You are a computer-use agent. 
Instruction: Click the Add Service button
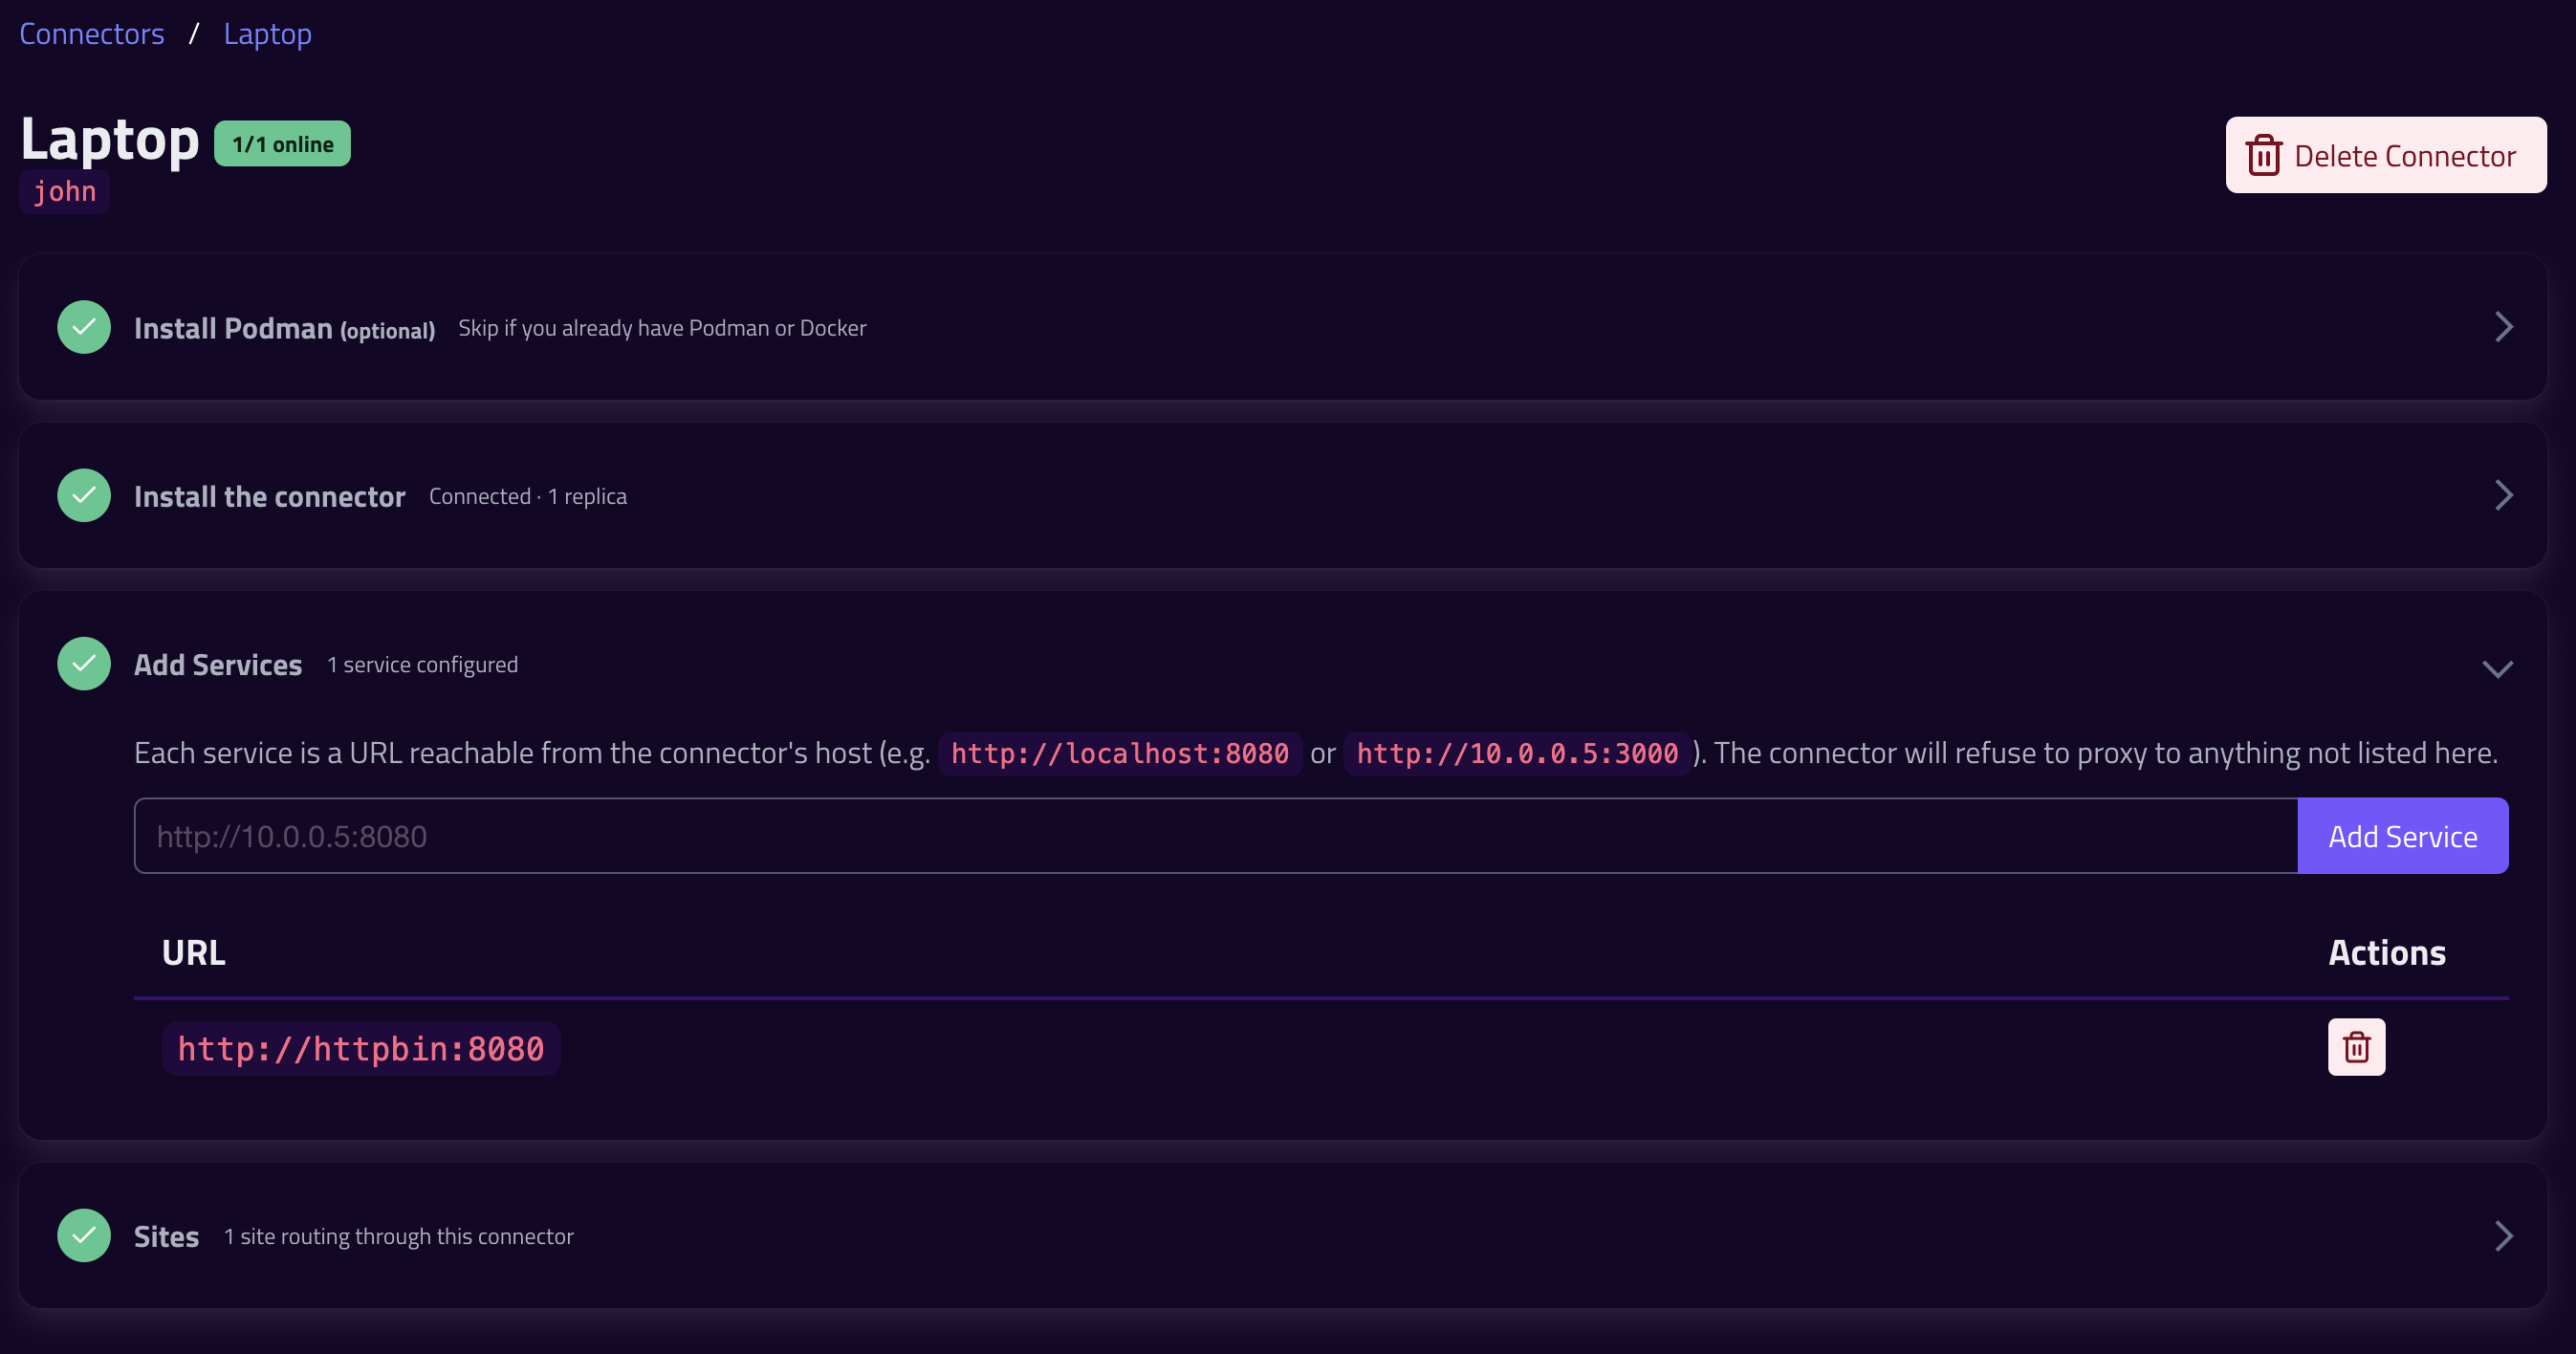coord(2402,836)
